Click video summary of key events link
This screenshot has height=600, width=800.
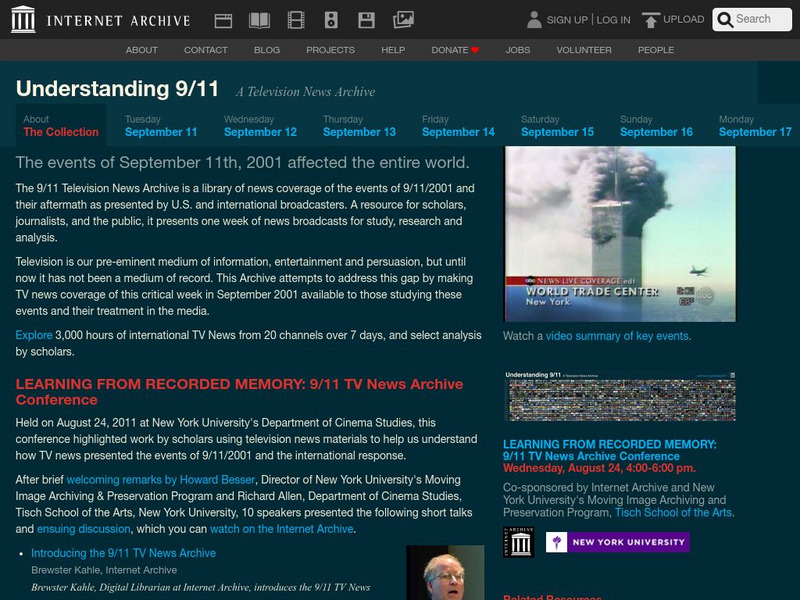[617, 336]
